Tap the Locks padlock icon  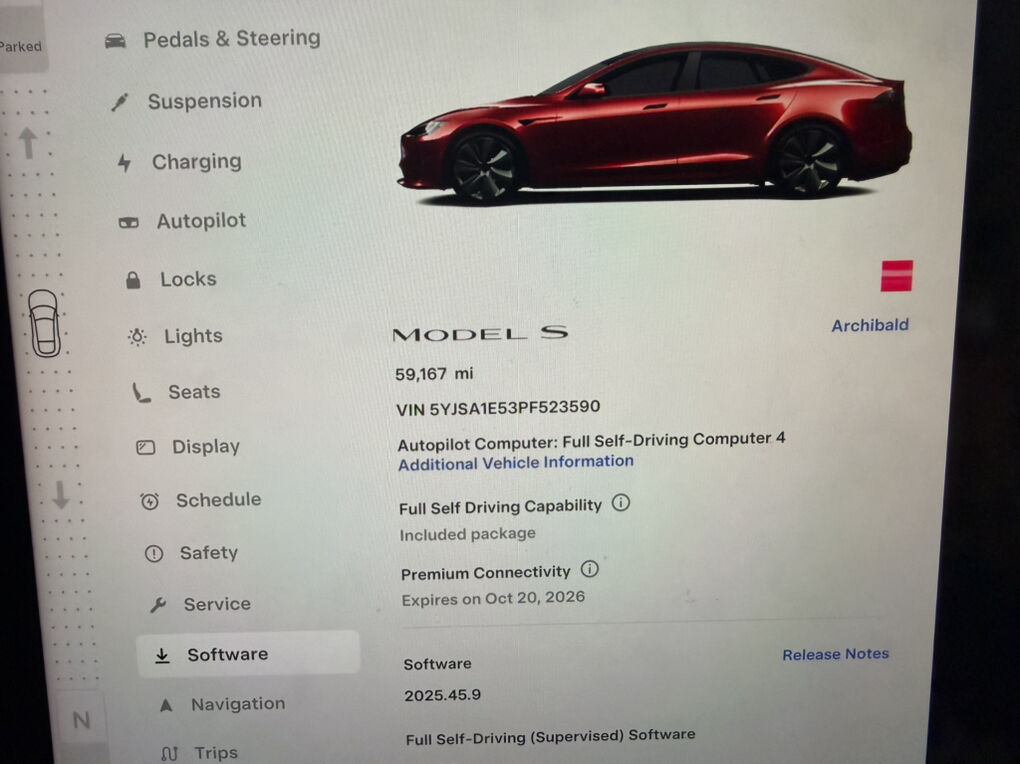click(133, 280)
